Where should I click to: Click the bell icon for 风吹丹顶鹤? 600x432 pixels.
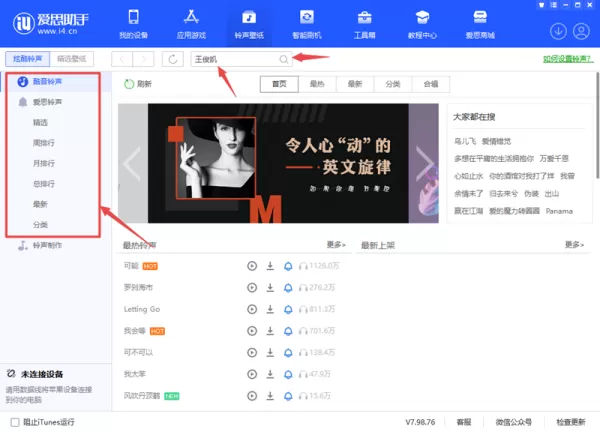tap(288, 396)
